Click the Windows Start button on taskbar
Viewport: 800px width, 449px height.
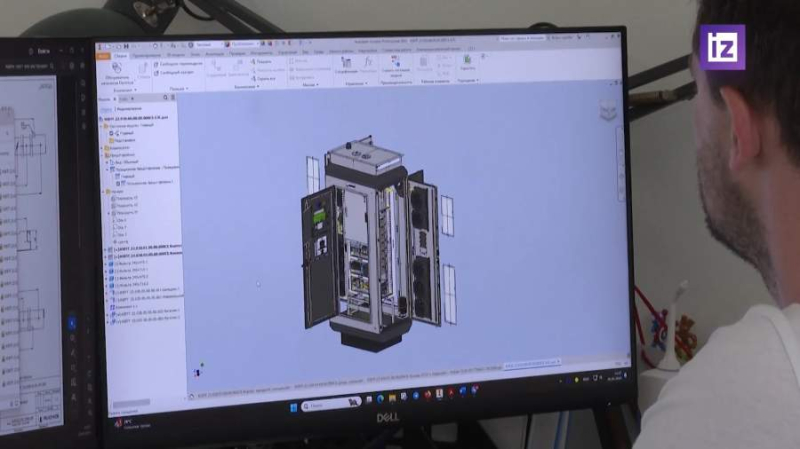pyautogui.click(x=294, y=406)
